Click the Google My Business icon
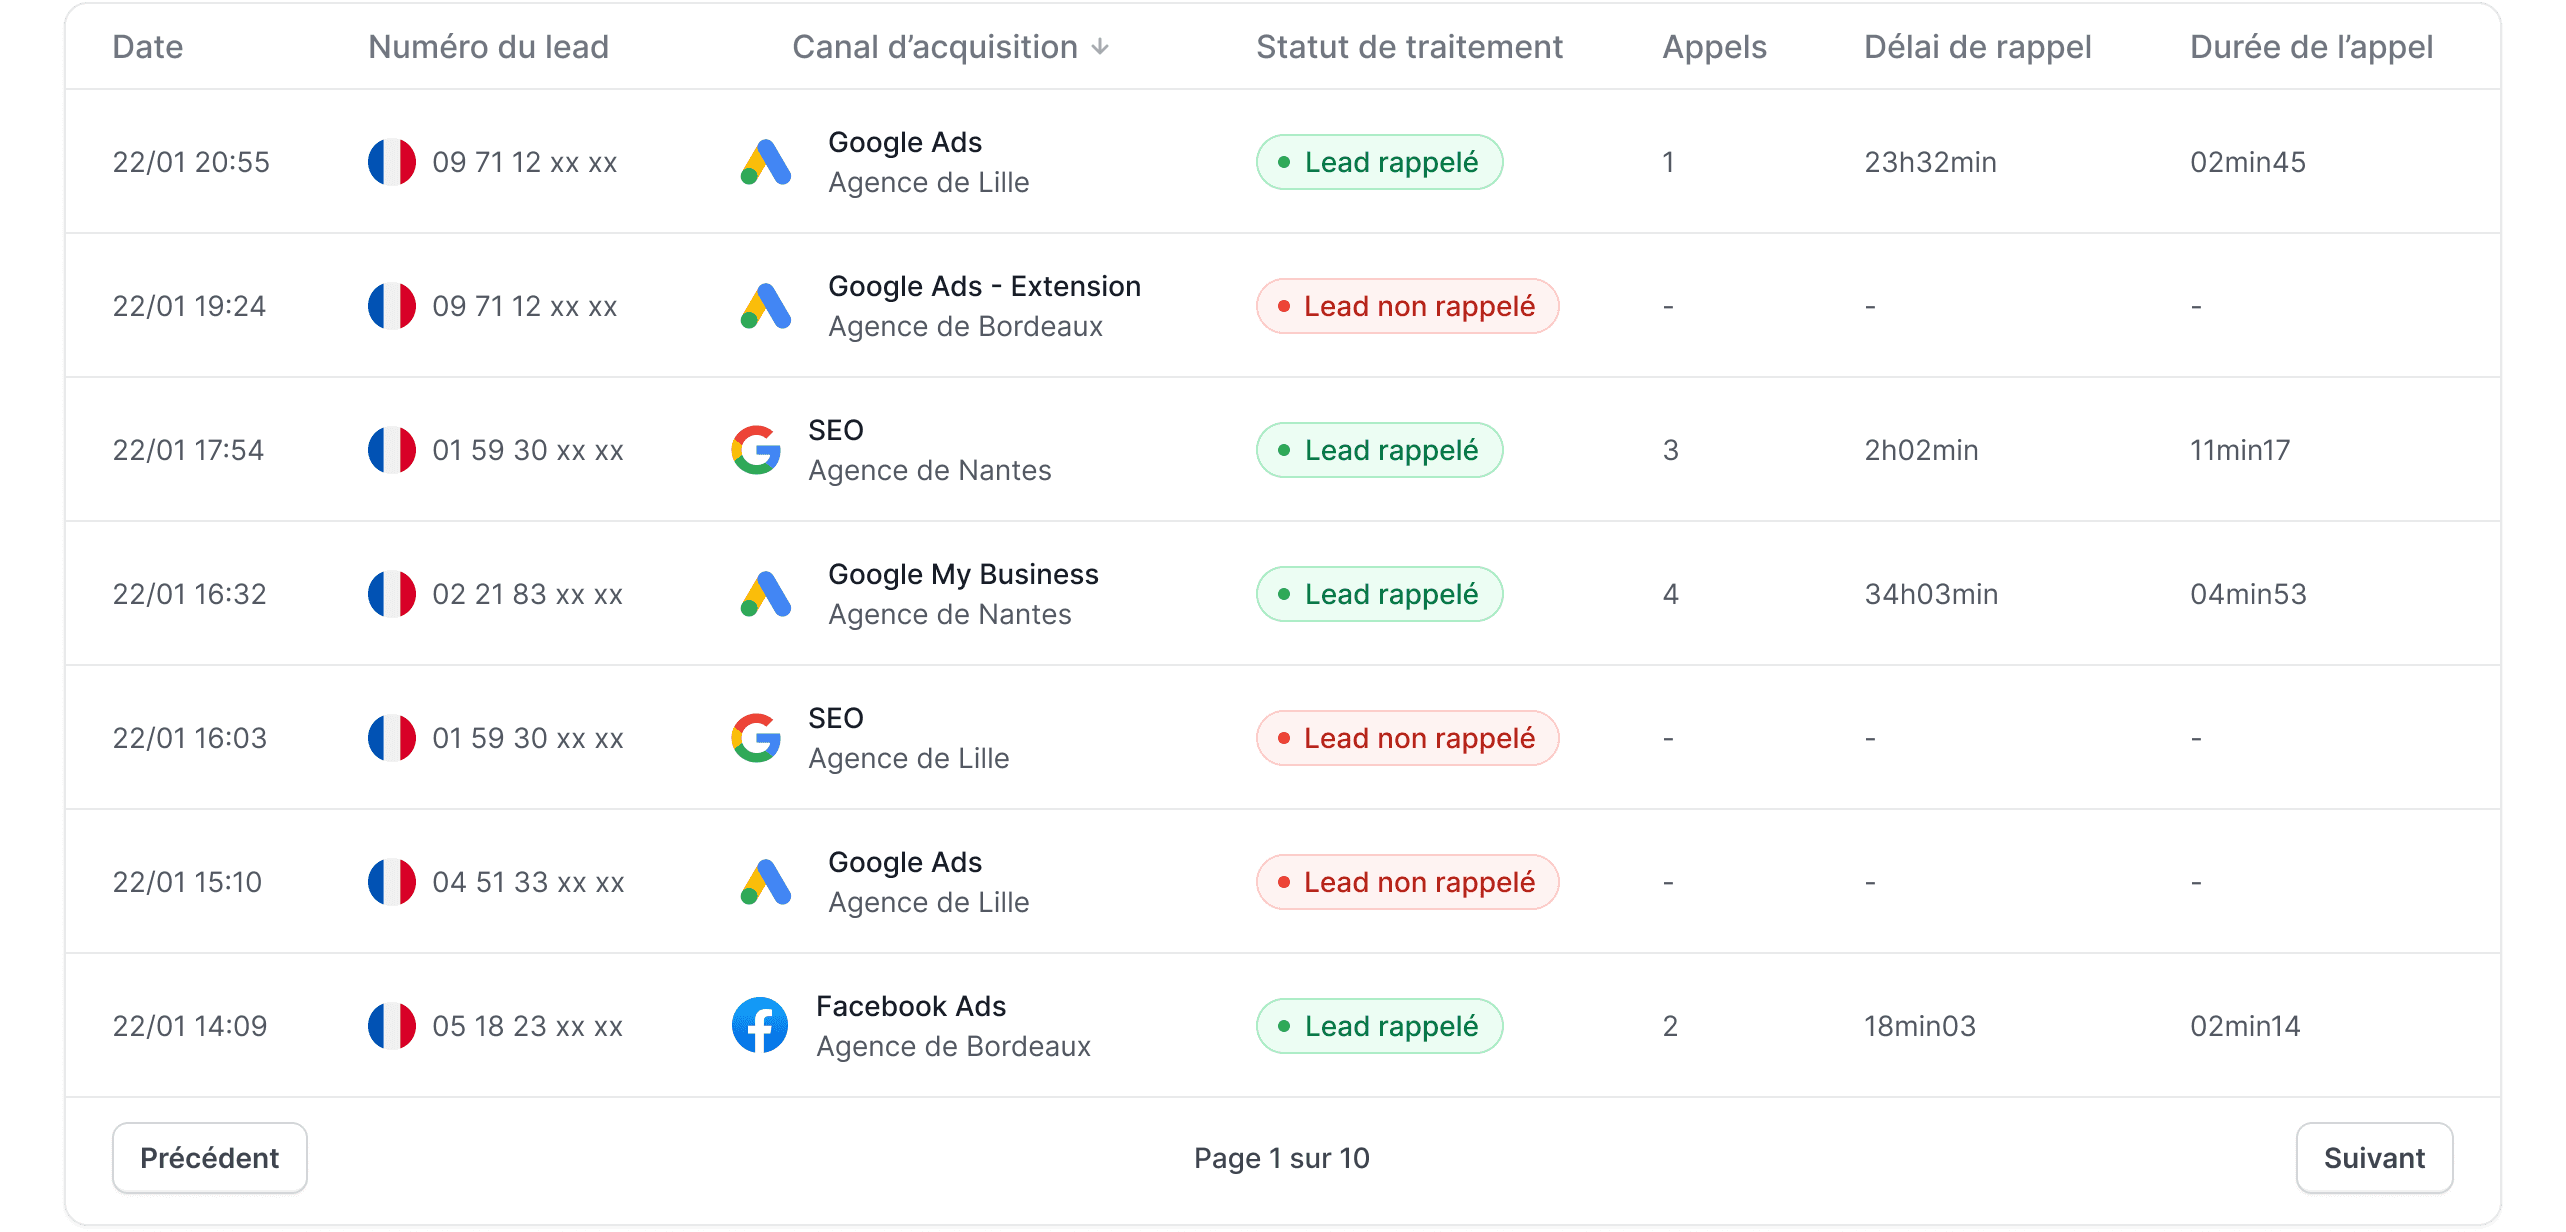The height and width of the screenshot is (1232, 2566). pyautogui.click(x=764, y=593)
